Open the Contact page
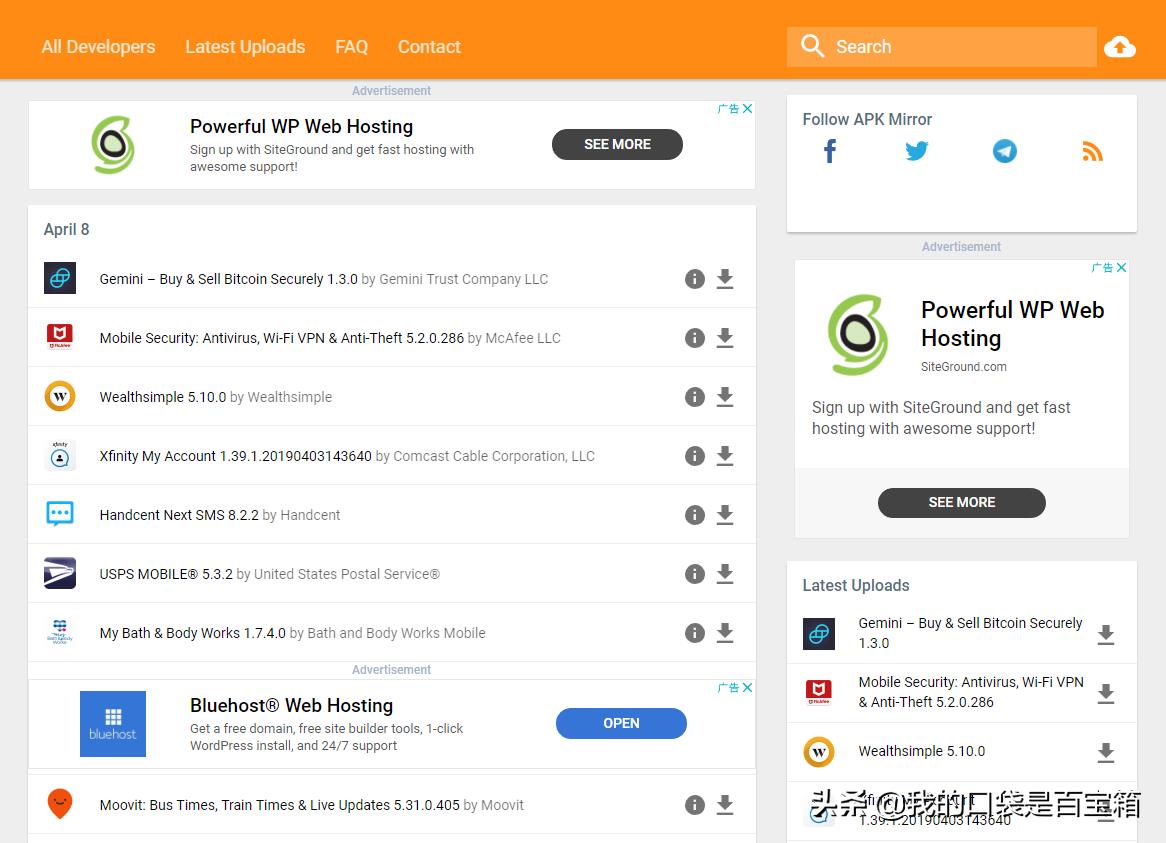1166x843 pixels. [x=429, y=47]
